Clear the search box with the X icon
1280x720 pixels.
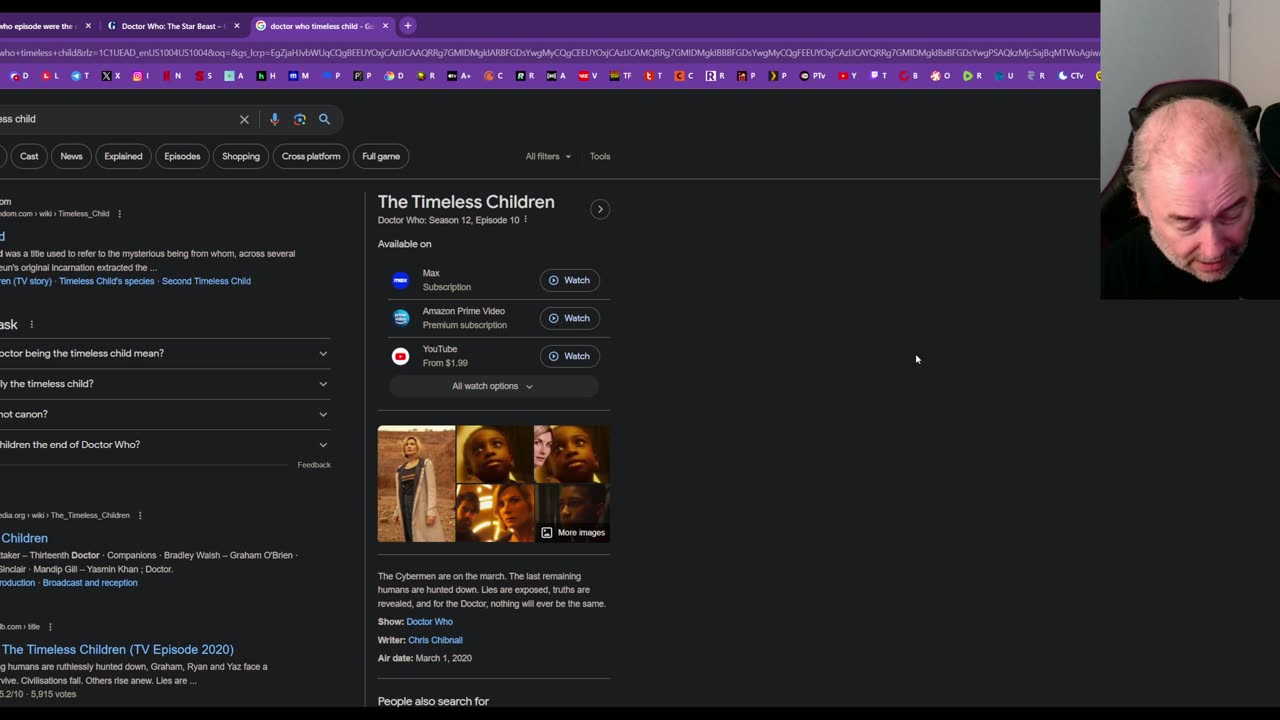244,119
